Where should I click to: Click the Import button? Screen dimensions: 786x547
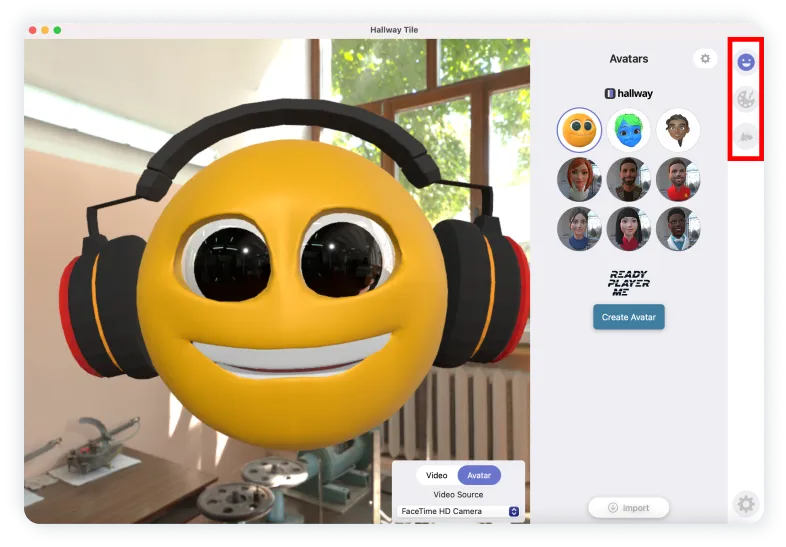tap(629, 508)
